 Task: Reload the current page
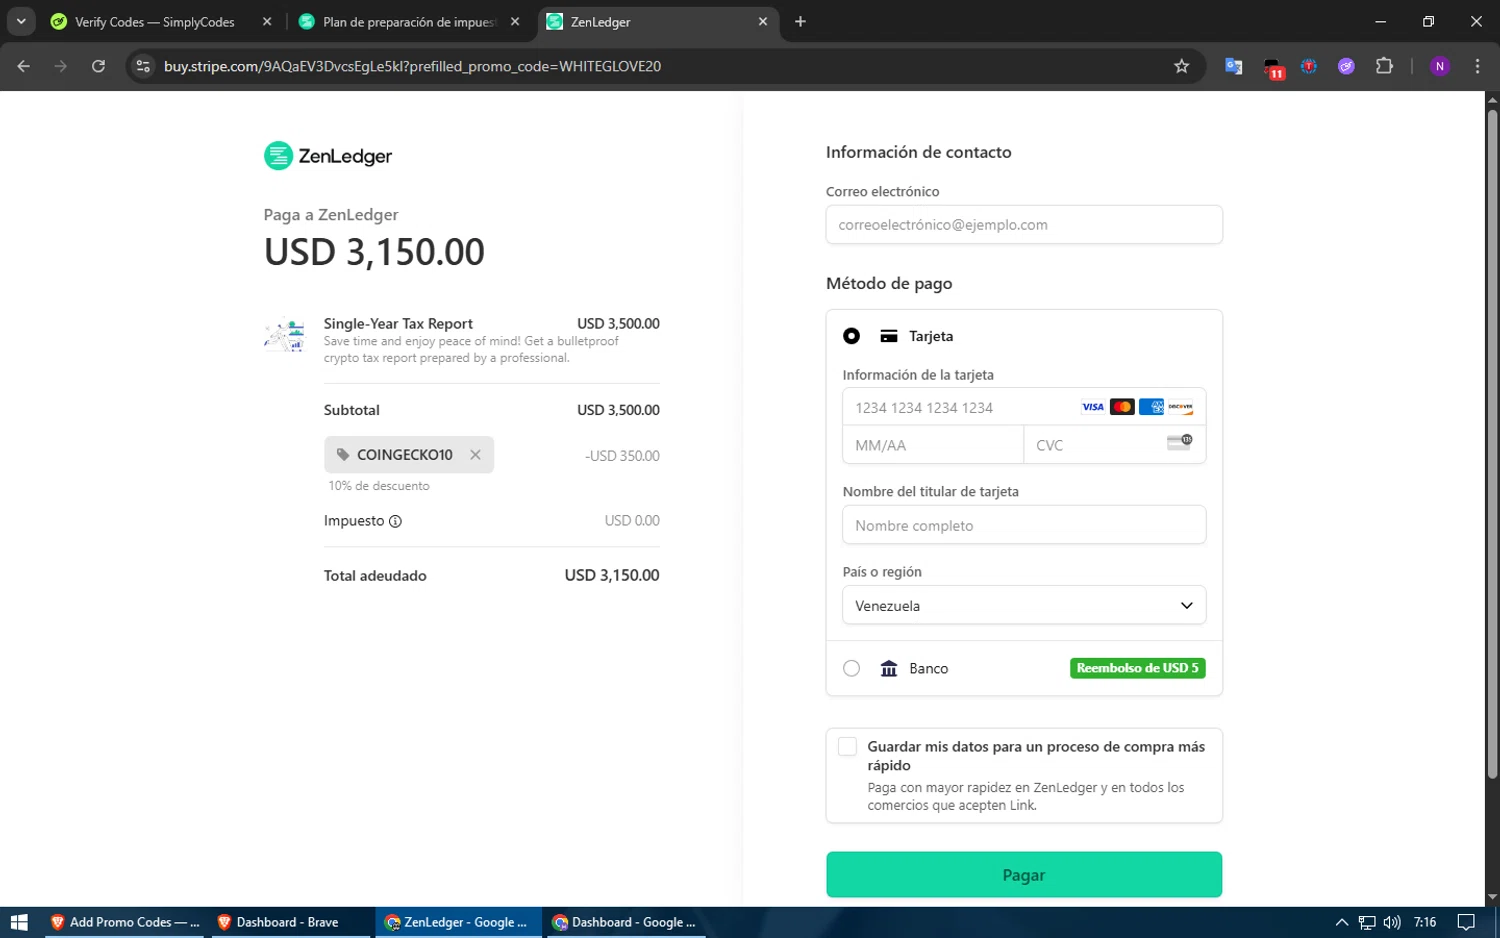(x=98, y=66)
